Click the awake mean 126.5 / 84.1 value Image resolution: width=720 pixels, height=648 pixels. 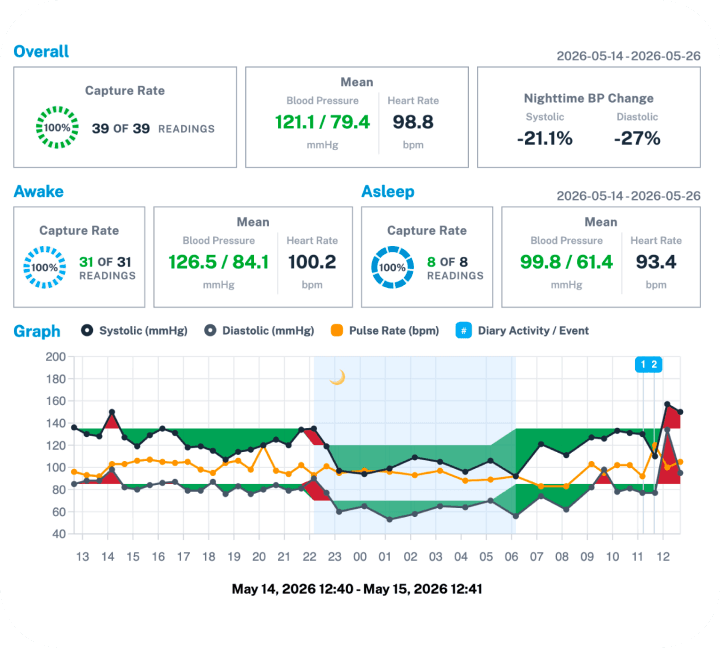click(219, 262)
